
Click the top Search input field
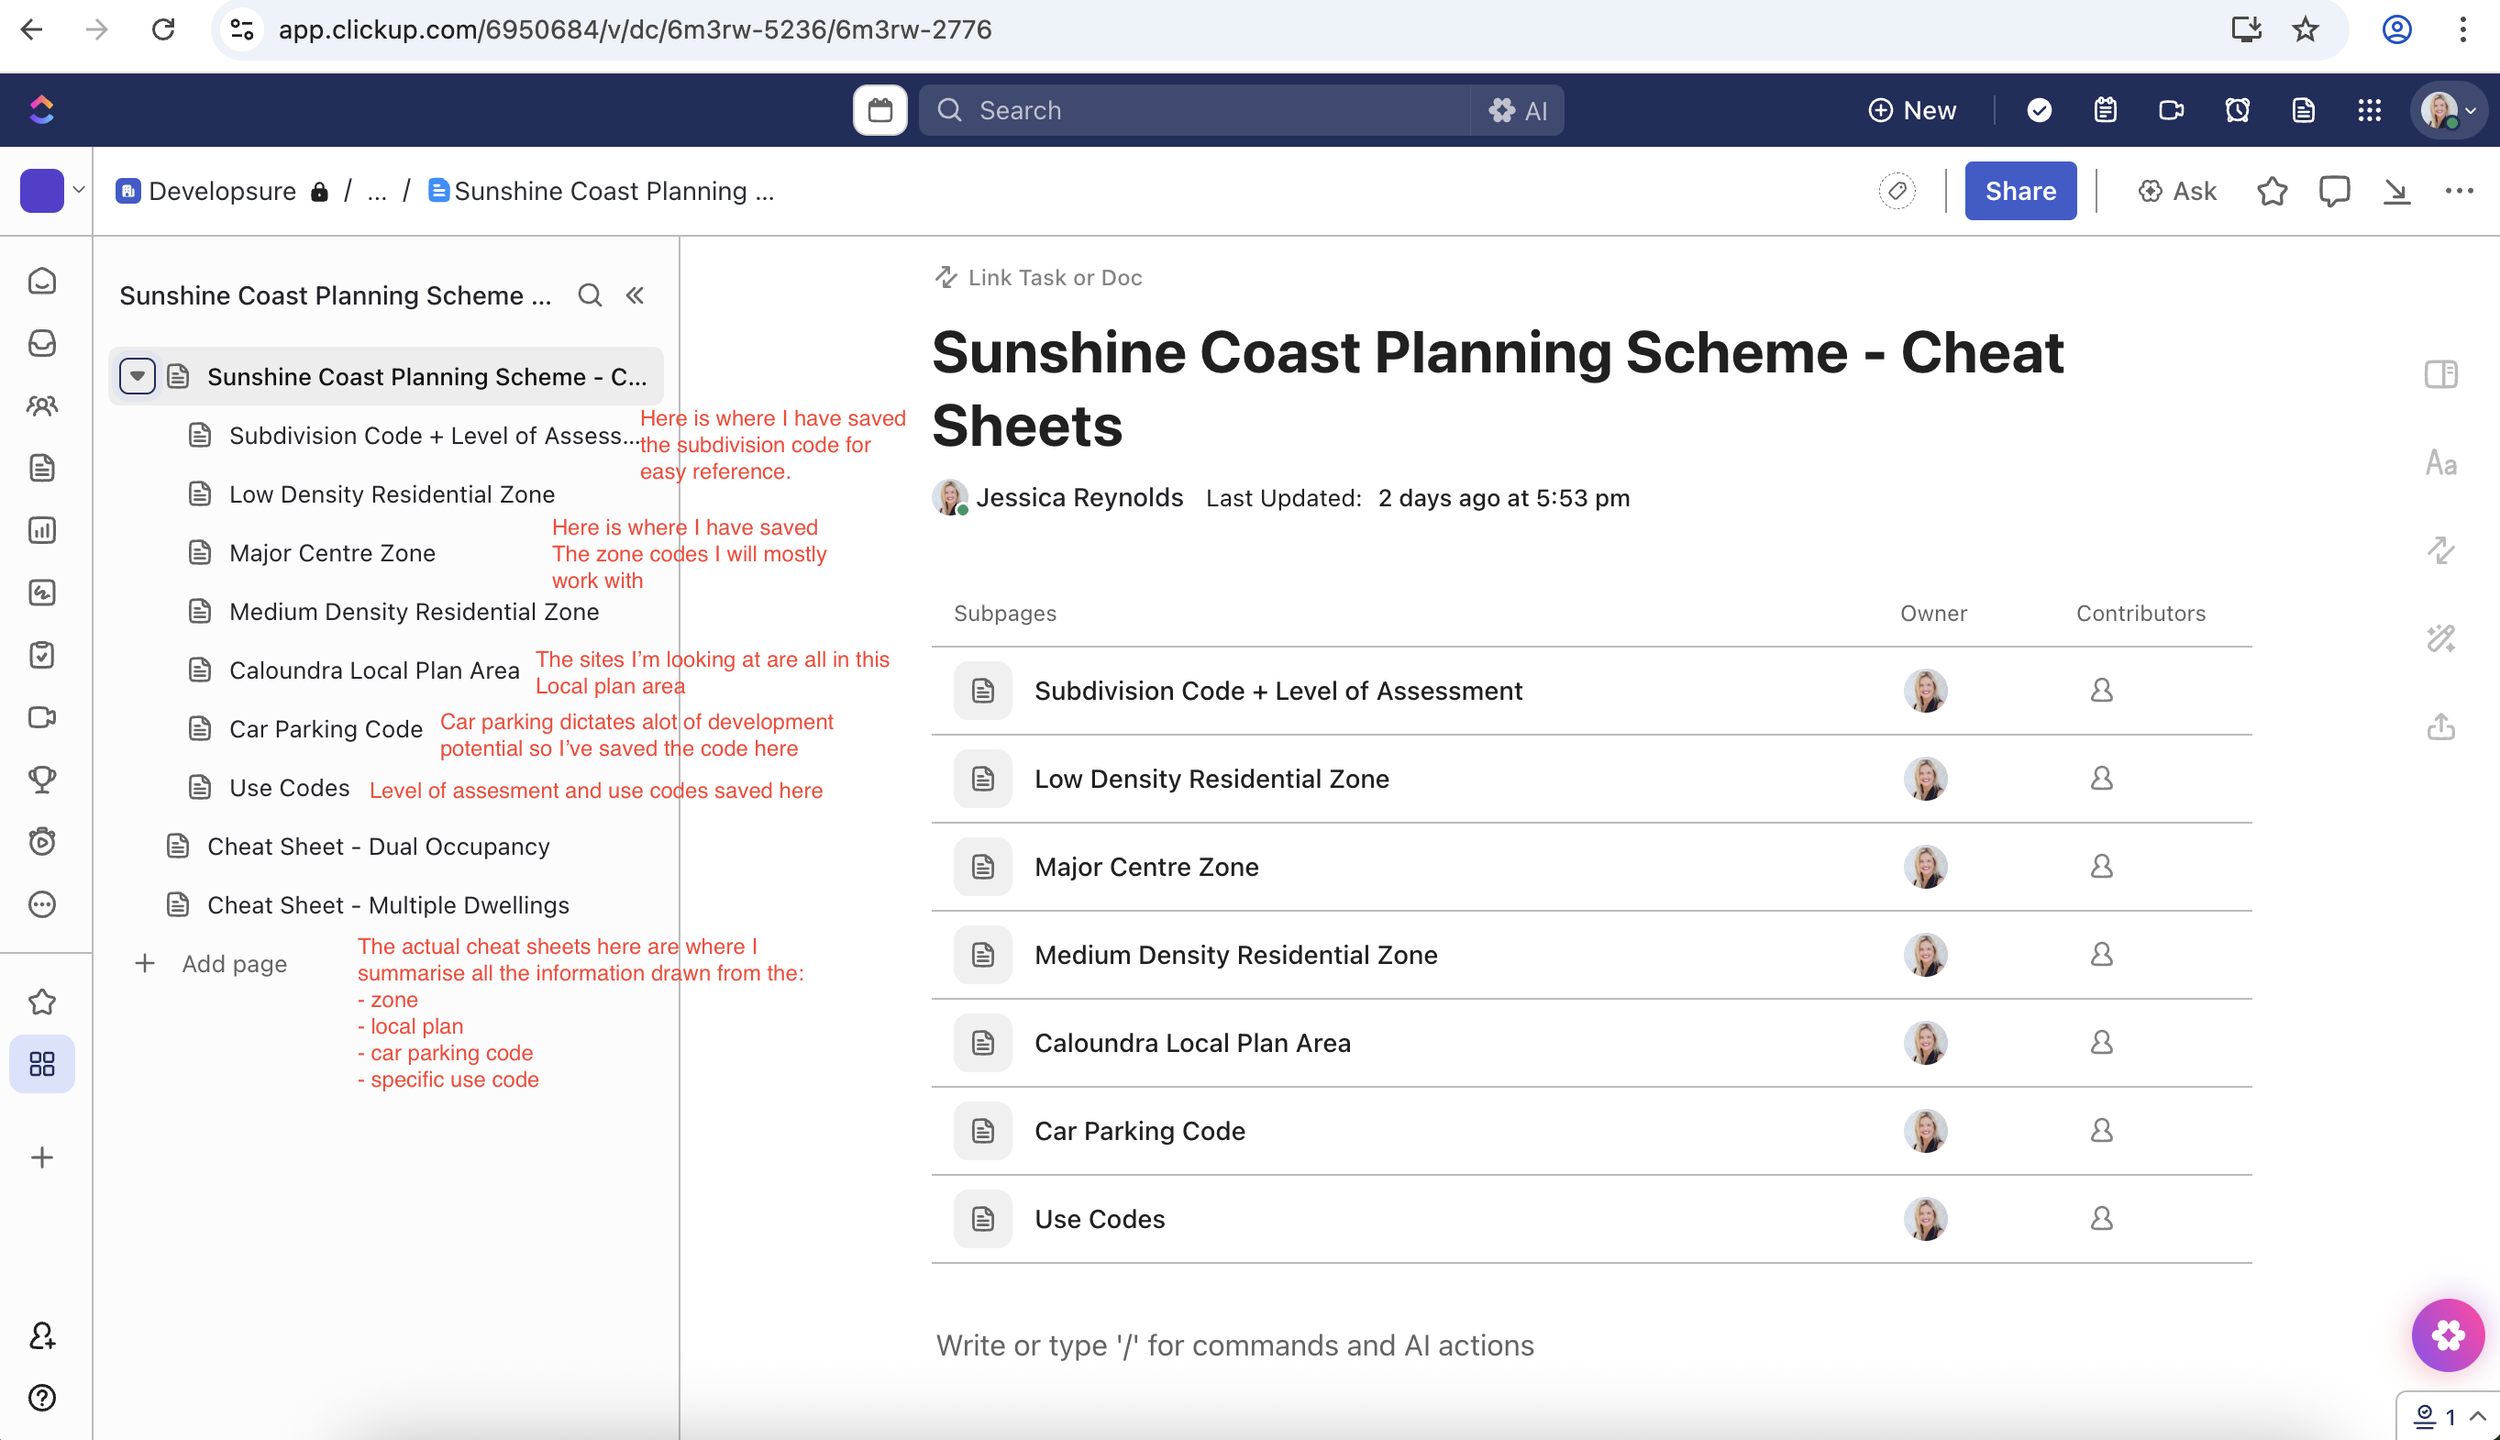click(1200, 110)
